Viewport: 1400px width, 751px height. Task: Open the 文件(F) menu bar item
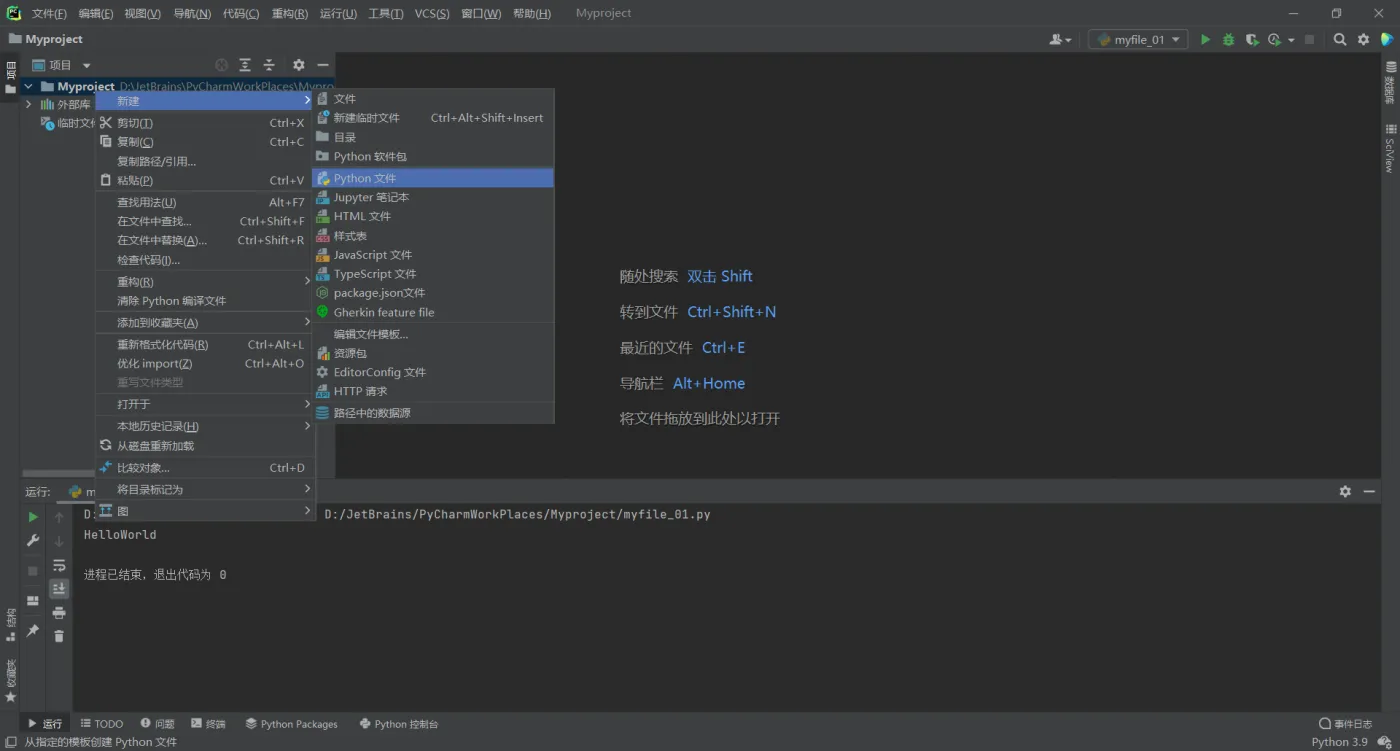click(49, 14)
